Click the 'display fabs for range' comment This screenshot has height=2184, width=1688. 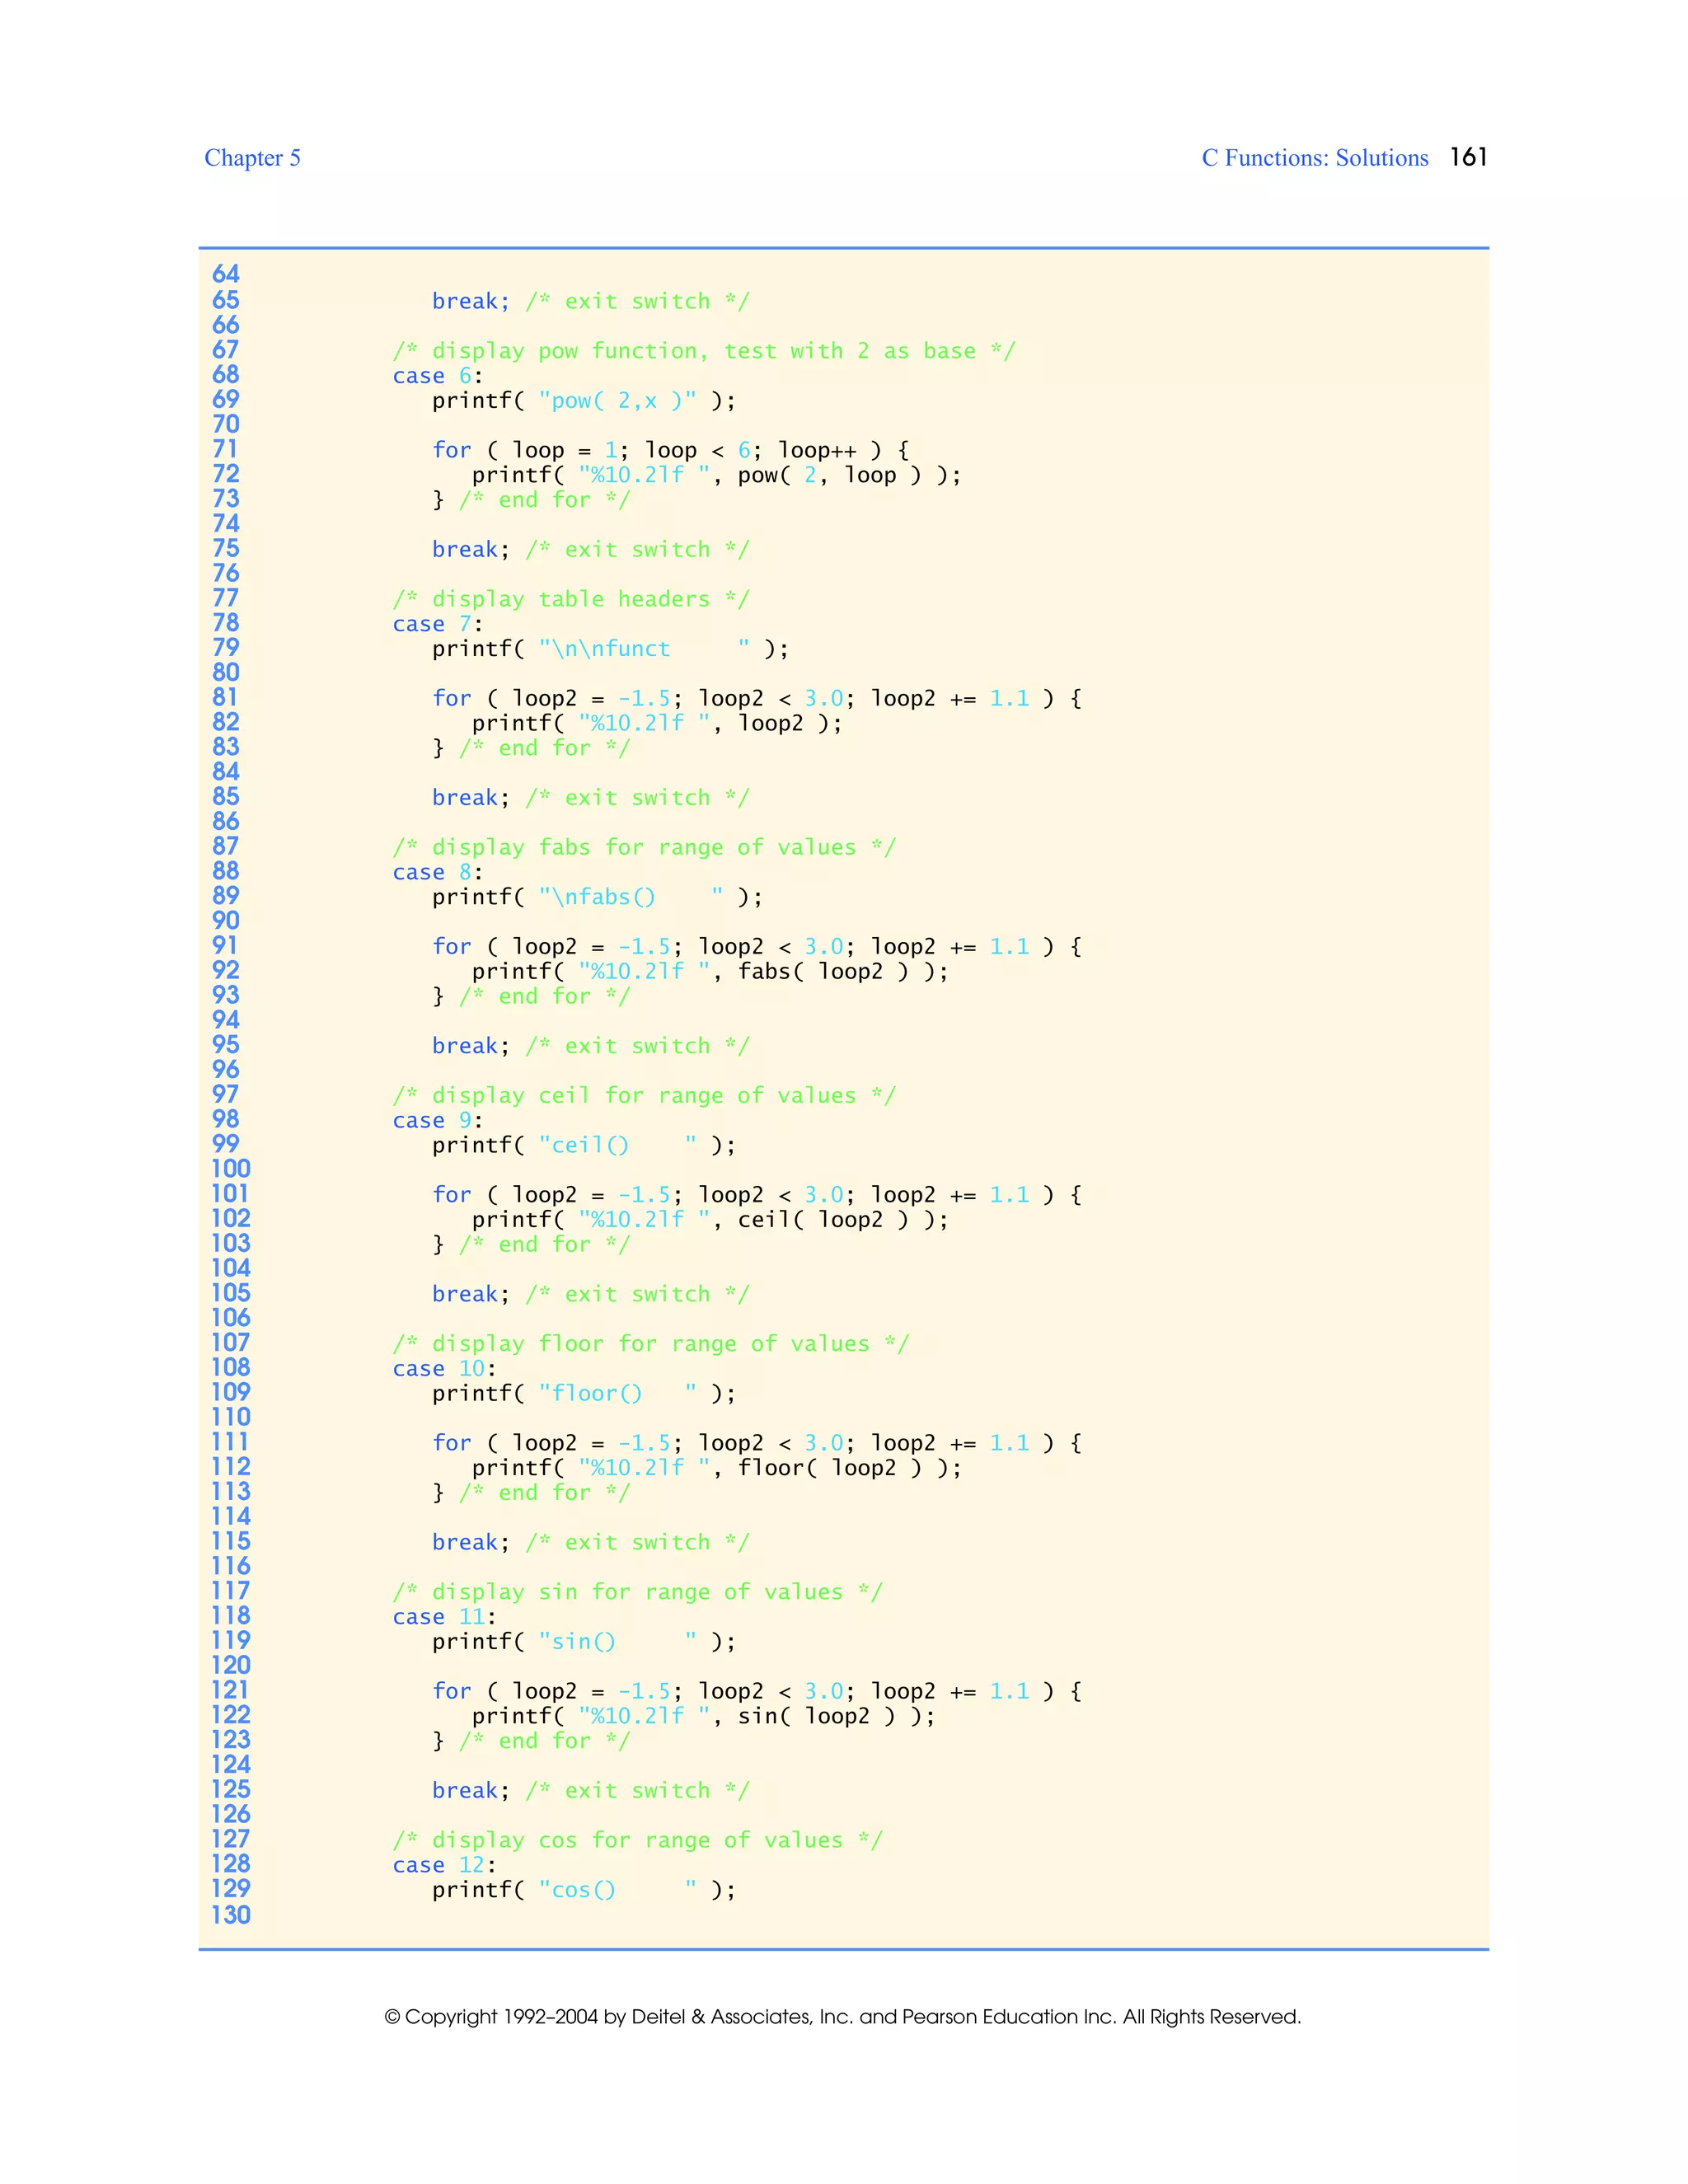644,847
